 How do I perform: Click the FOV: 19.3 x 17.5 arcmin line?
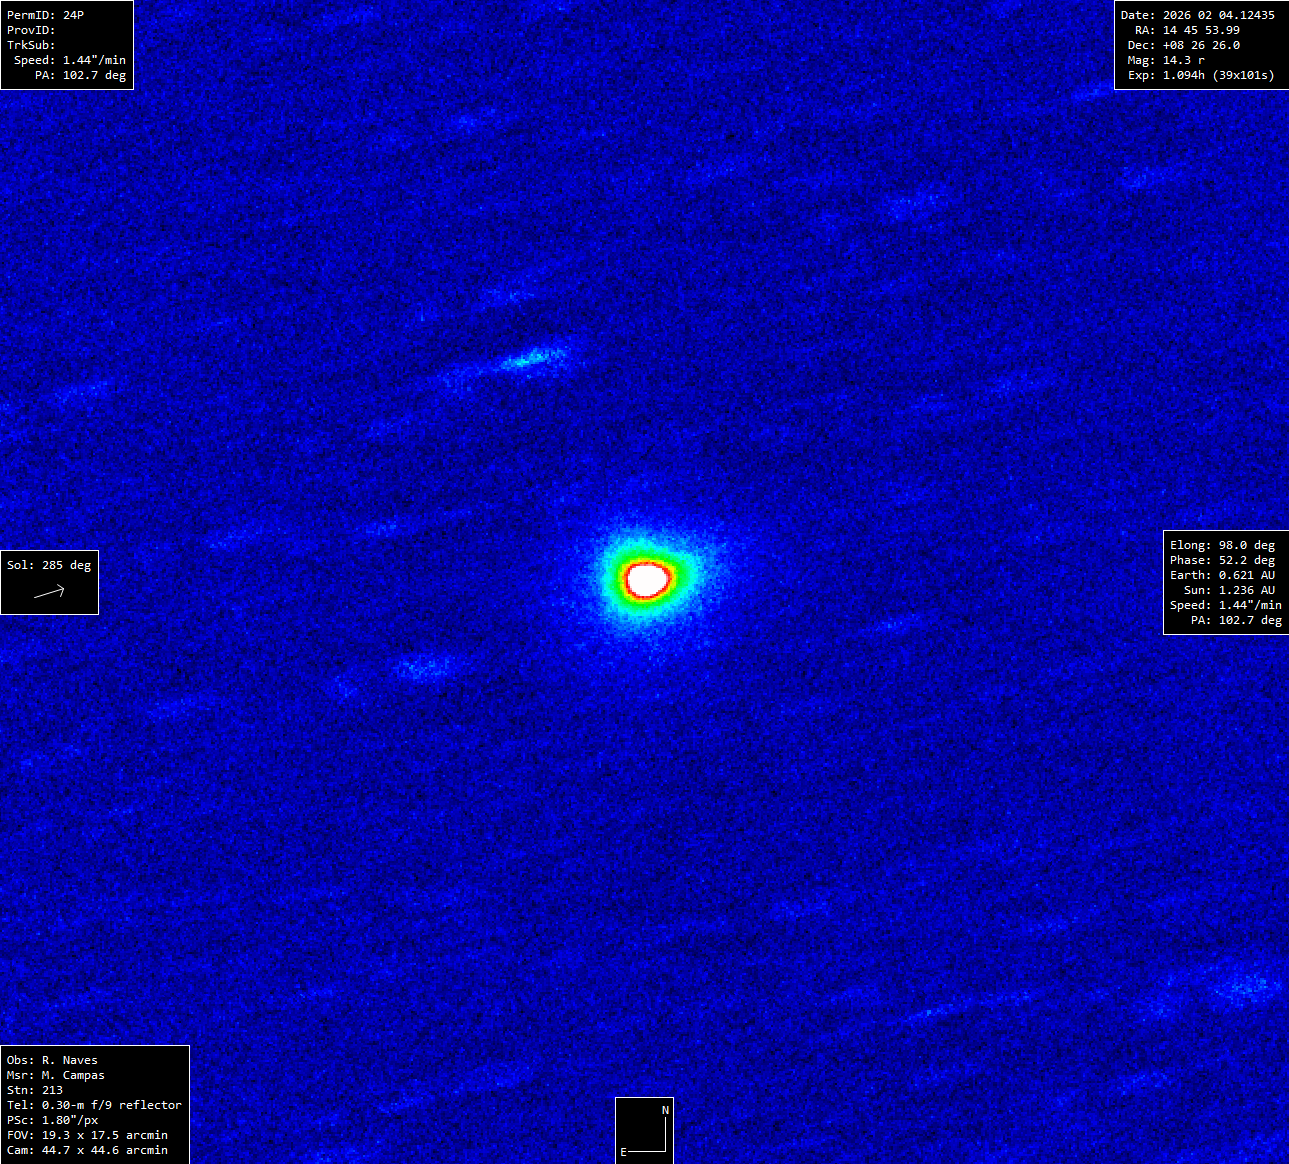(87, 1135)
